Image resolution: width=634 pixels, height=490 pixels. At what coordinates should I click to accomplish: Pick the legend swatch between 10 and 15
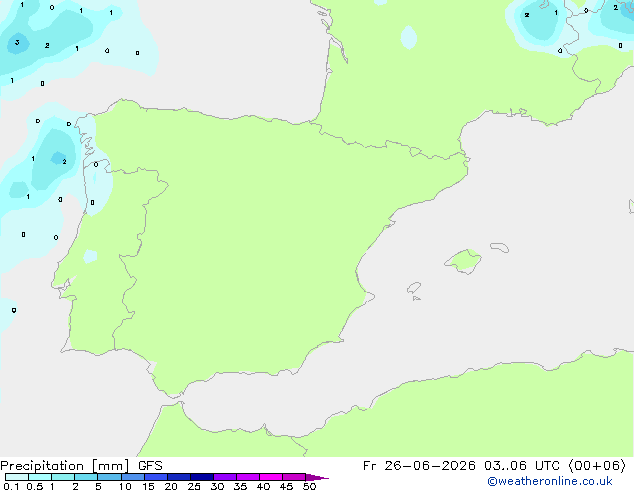point(133,477)
